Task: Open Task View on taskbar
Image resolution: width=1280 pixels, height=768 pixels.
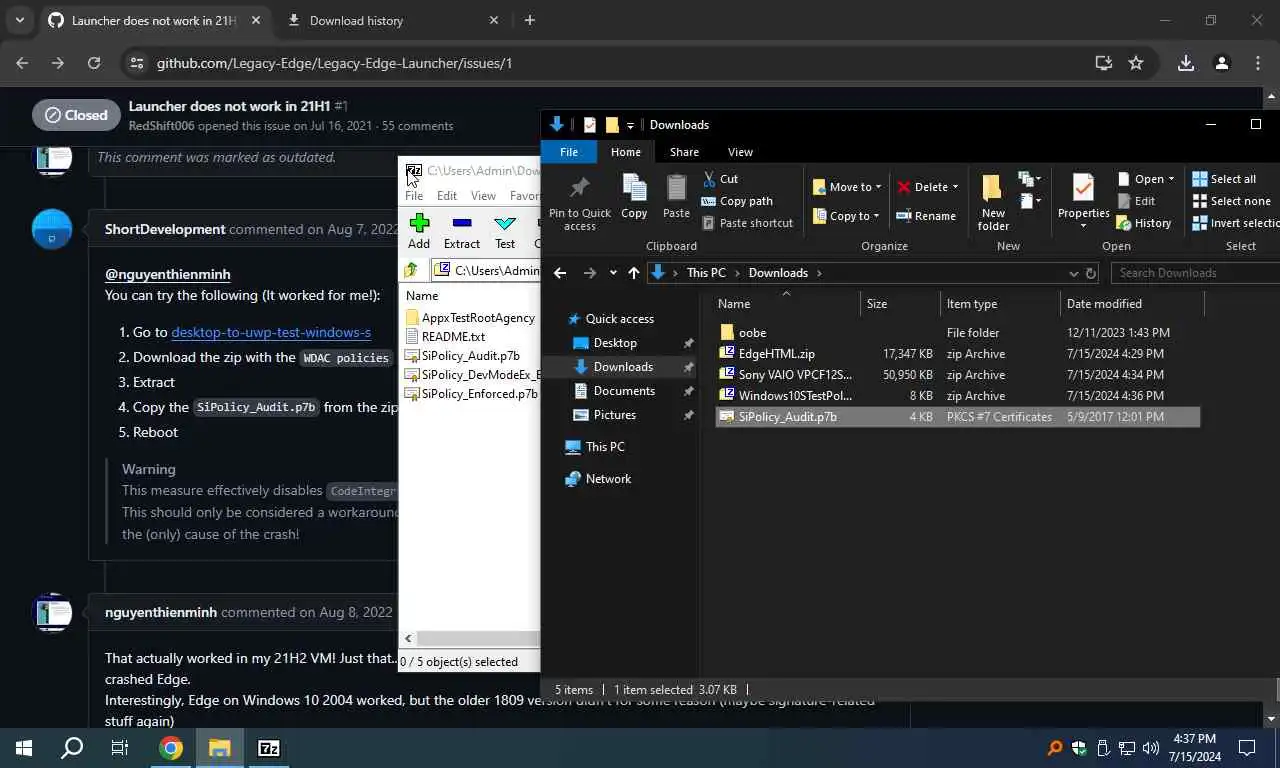Action: pos(120,748)
